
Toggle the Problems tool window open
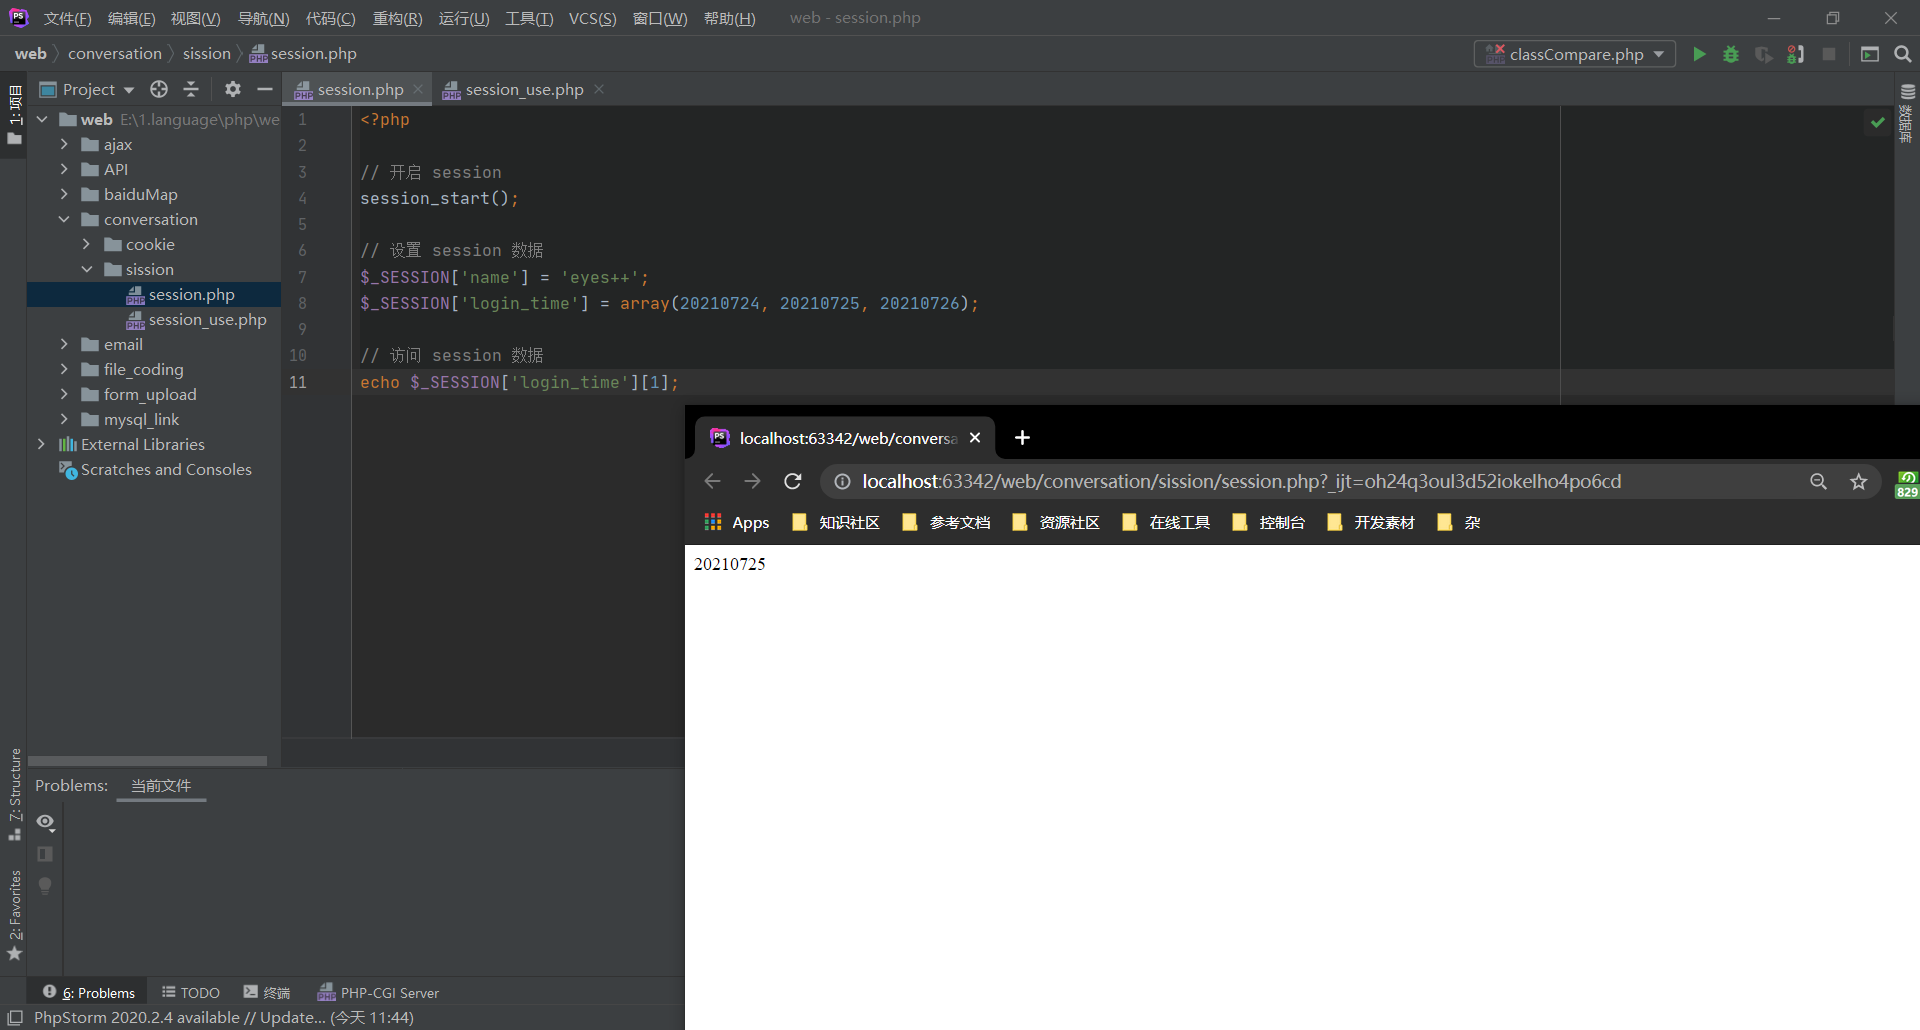pos(97,992)
